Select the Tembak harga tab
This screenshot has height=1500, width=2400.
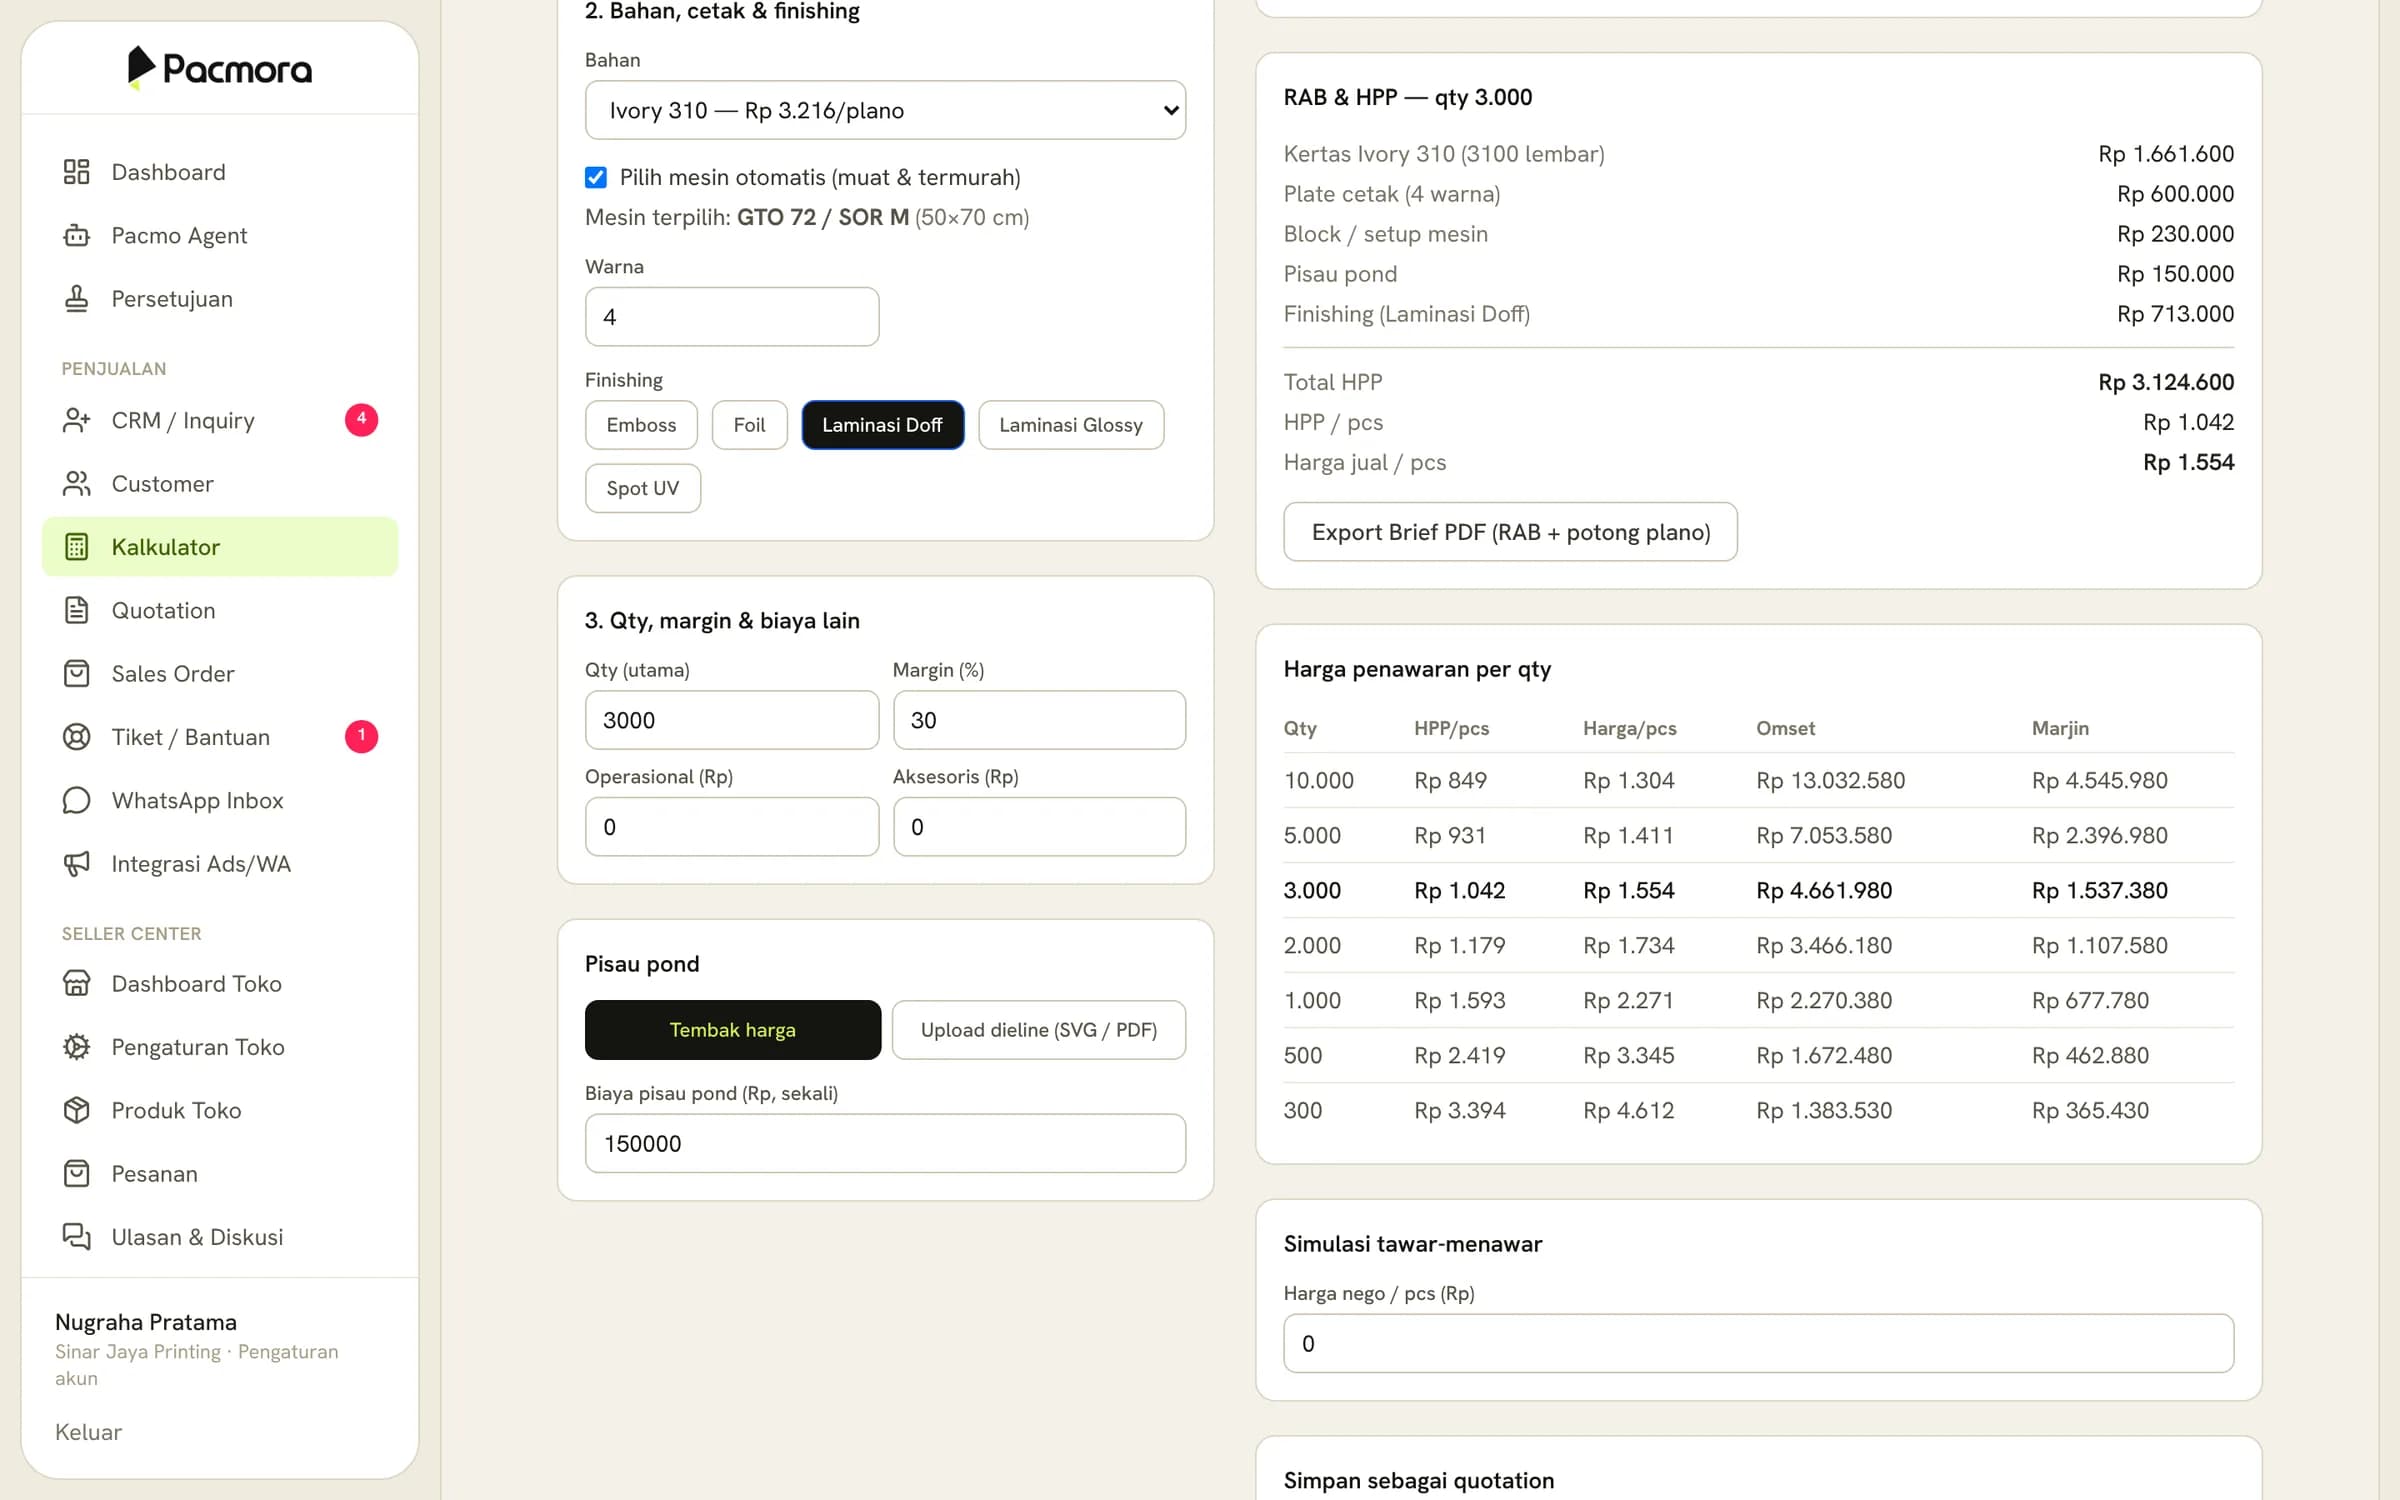point(733,1029)
